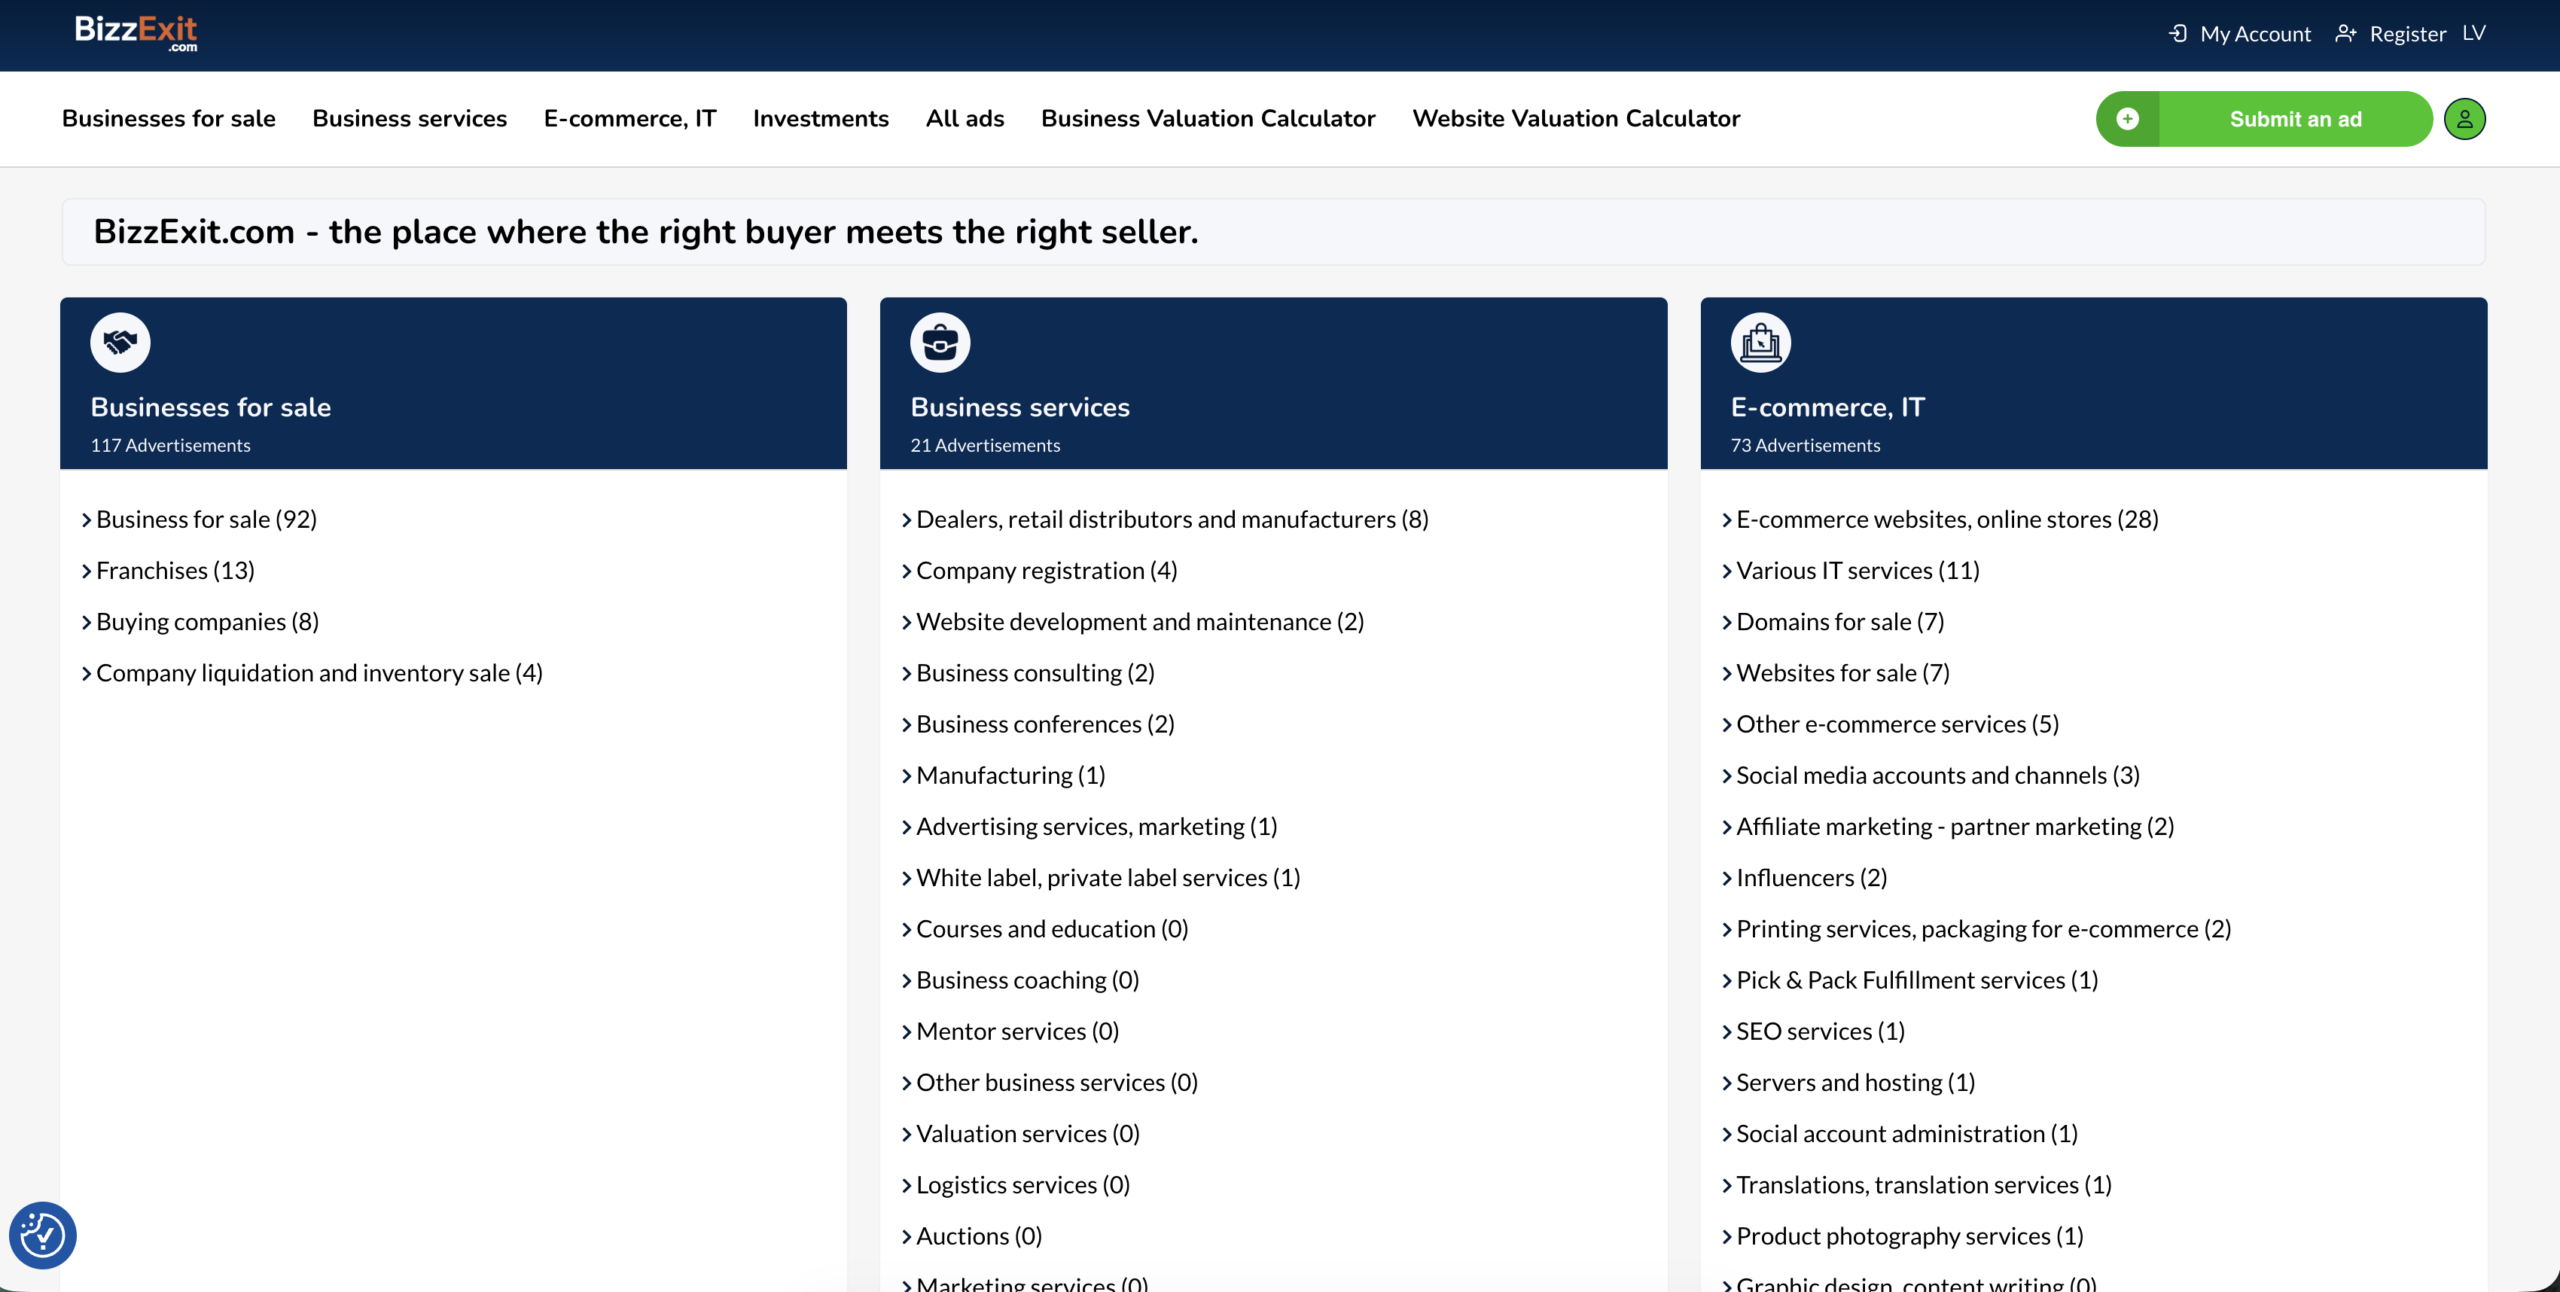
Task: Click the add-user icon beside Register
Action: pos(2345,34)
